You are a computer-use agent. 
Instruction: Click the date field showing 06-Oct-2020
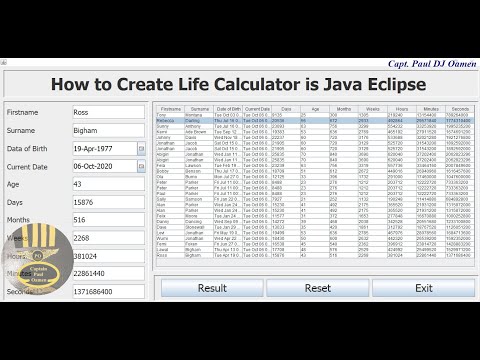[105, 166]
